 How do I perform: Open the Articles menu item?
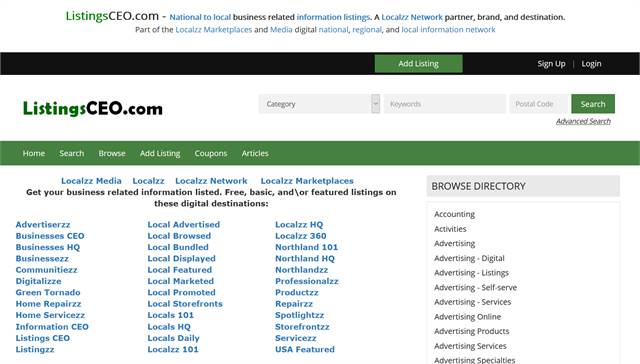tap(255, 153)
